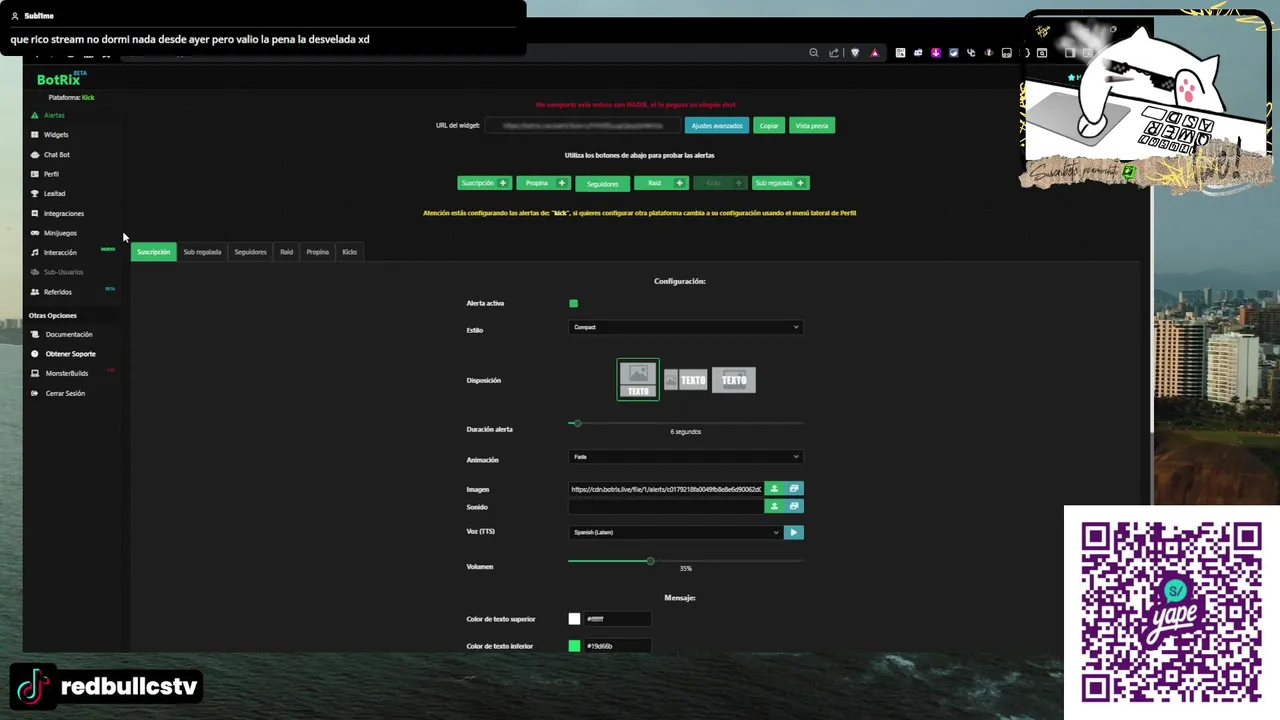Select the image-beside-text Disposición layout
This screenshot has height=720, width=1280.
click(686, 380)
